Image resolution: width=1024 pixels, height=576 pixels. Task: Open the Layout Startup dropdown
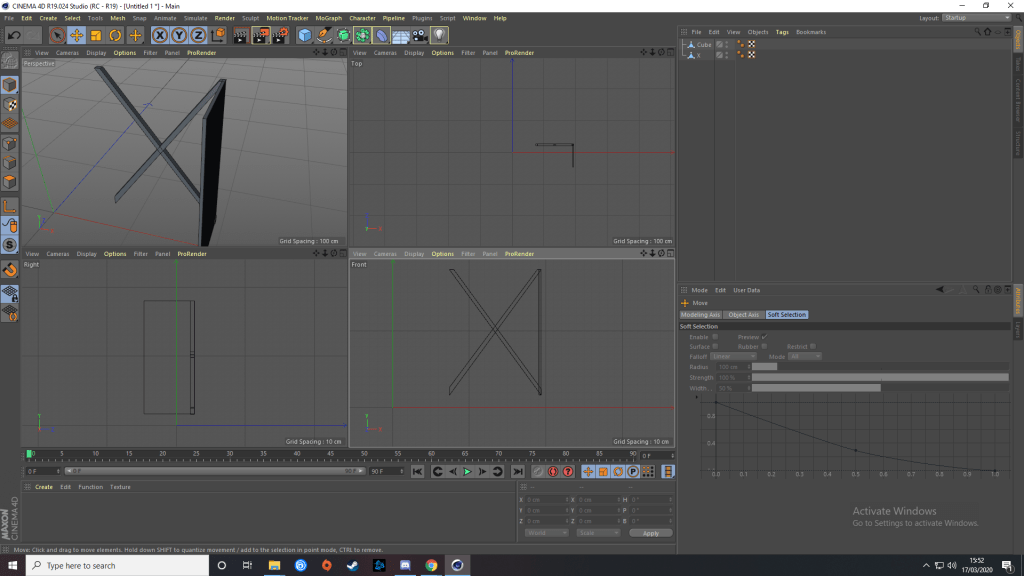[x=977, y=18]
